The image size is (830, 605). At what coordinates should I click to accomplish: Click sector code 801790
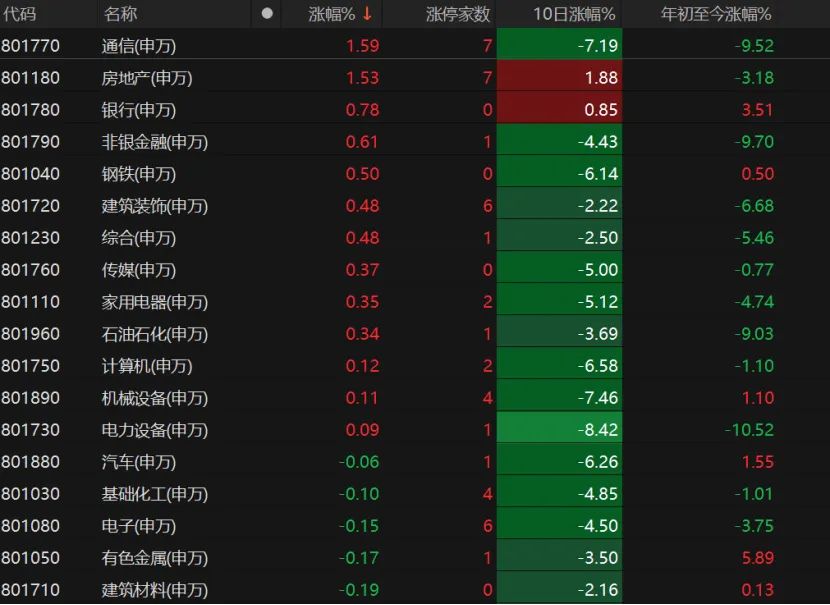(x=31, y=142)
